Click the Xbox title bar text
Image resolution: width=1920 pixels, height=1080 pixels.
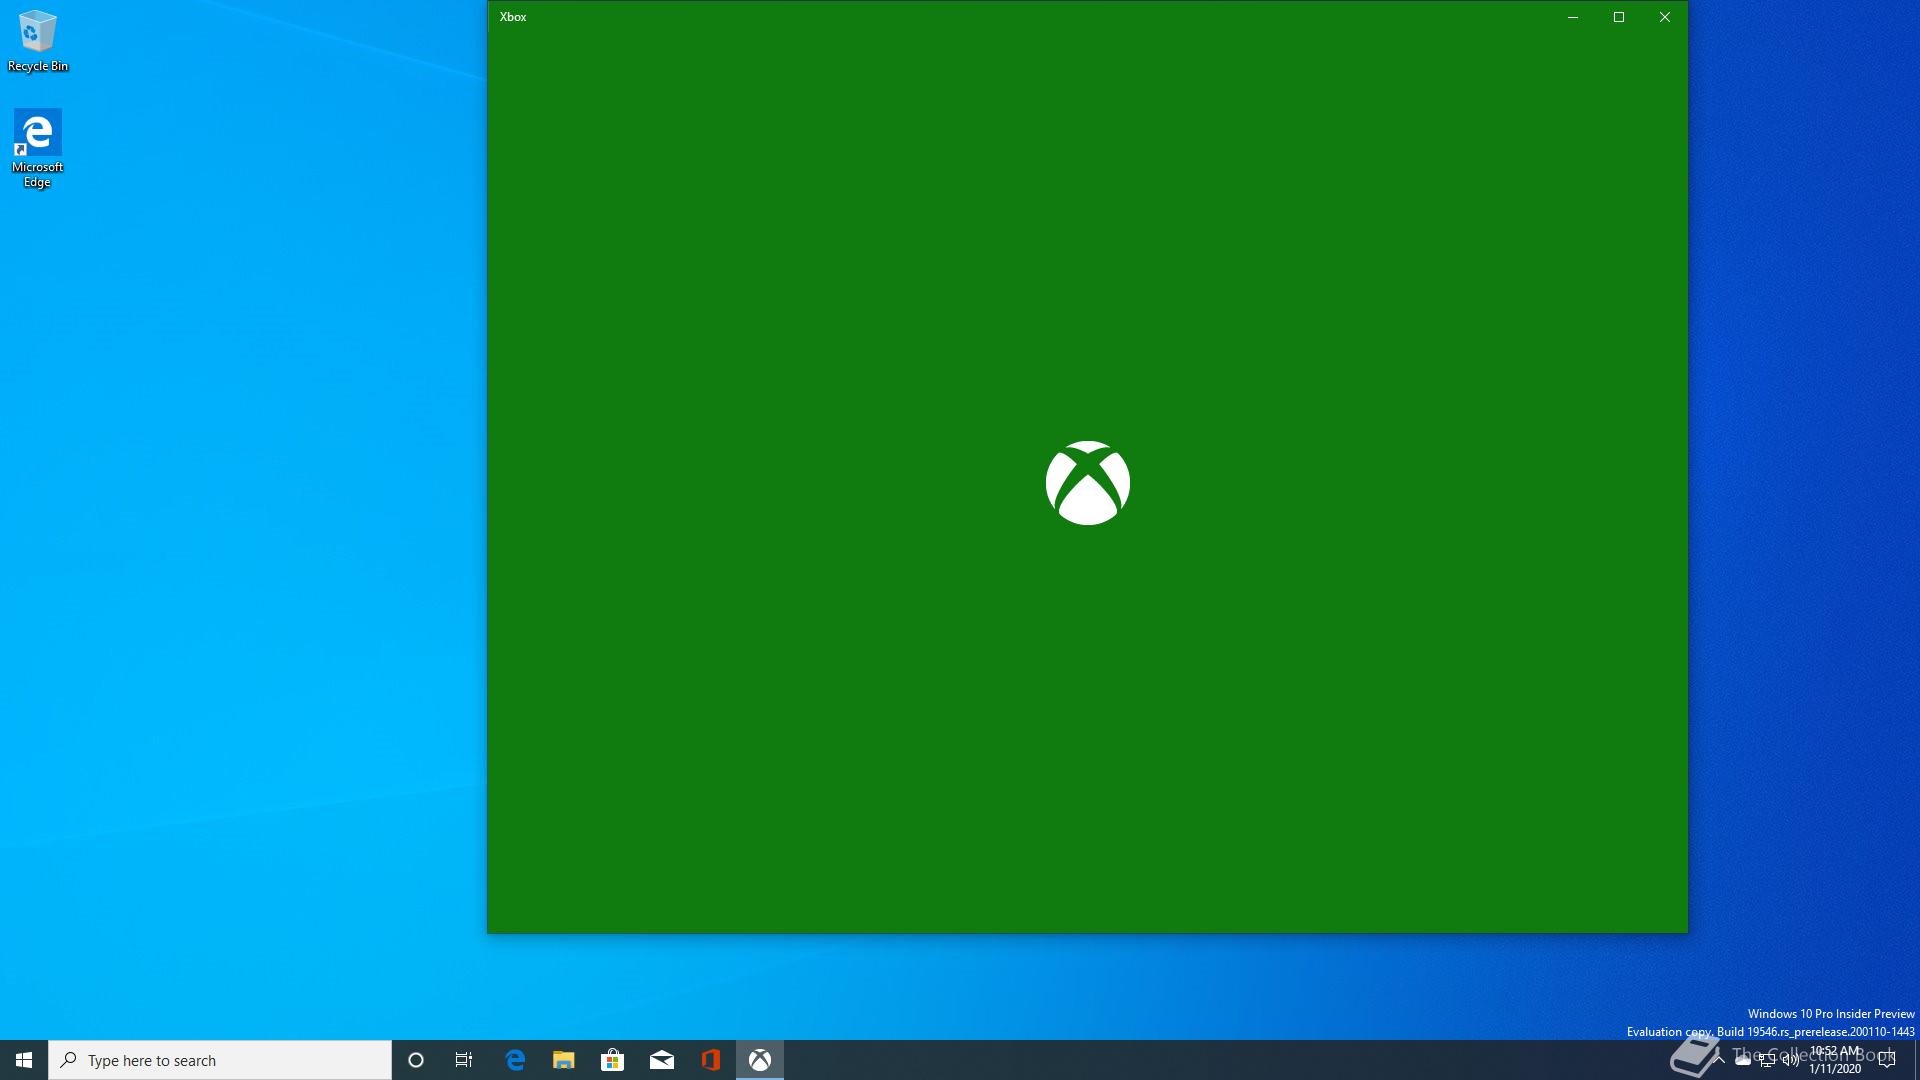pyautogui.click(x=513, y=17)
